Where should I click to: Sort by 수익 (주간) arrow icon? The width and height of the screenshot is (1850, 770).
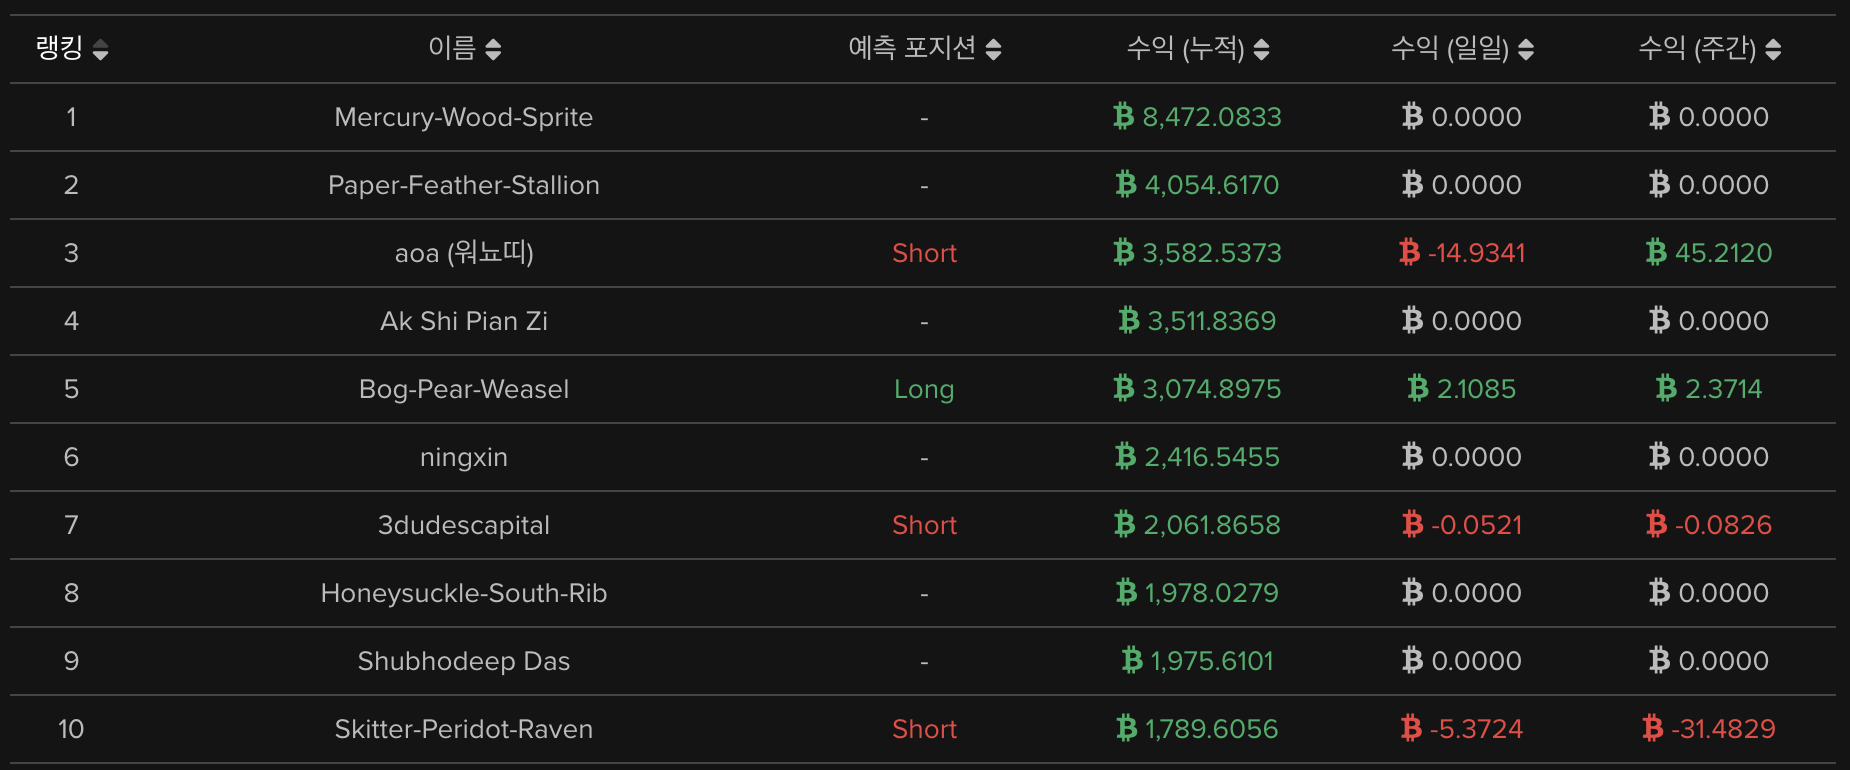[x=1773, y=49]
